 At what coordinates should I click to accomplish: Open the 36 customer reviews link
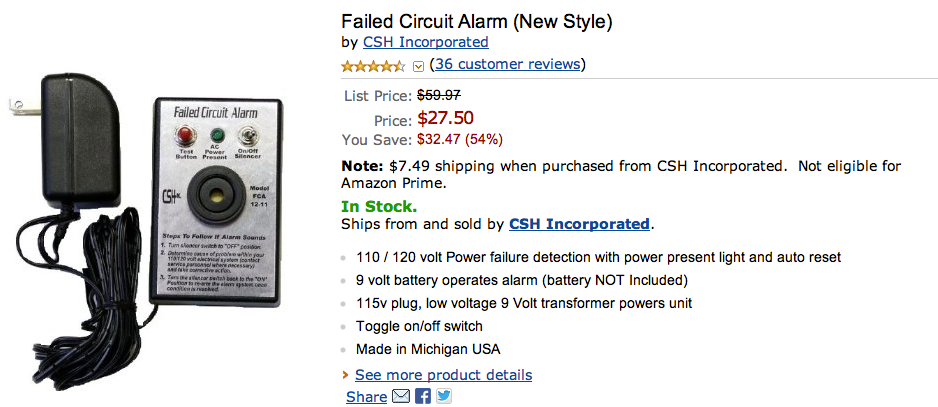507,64
